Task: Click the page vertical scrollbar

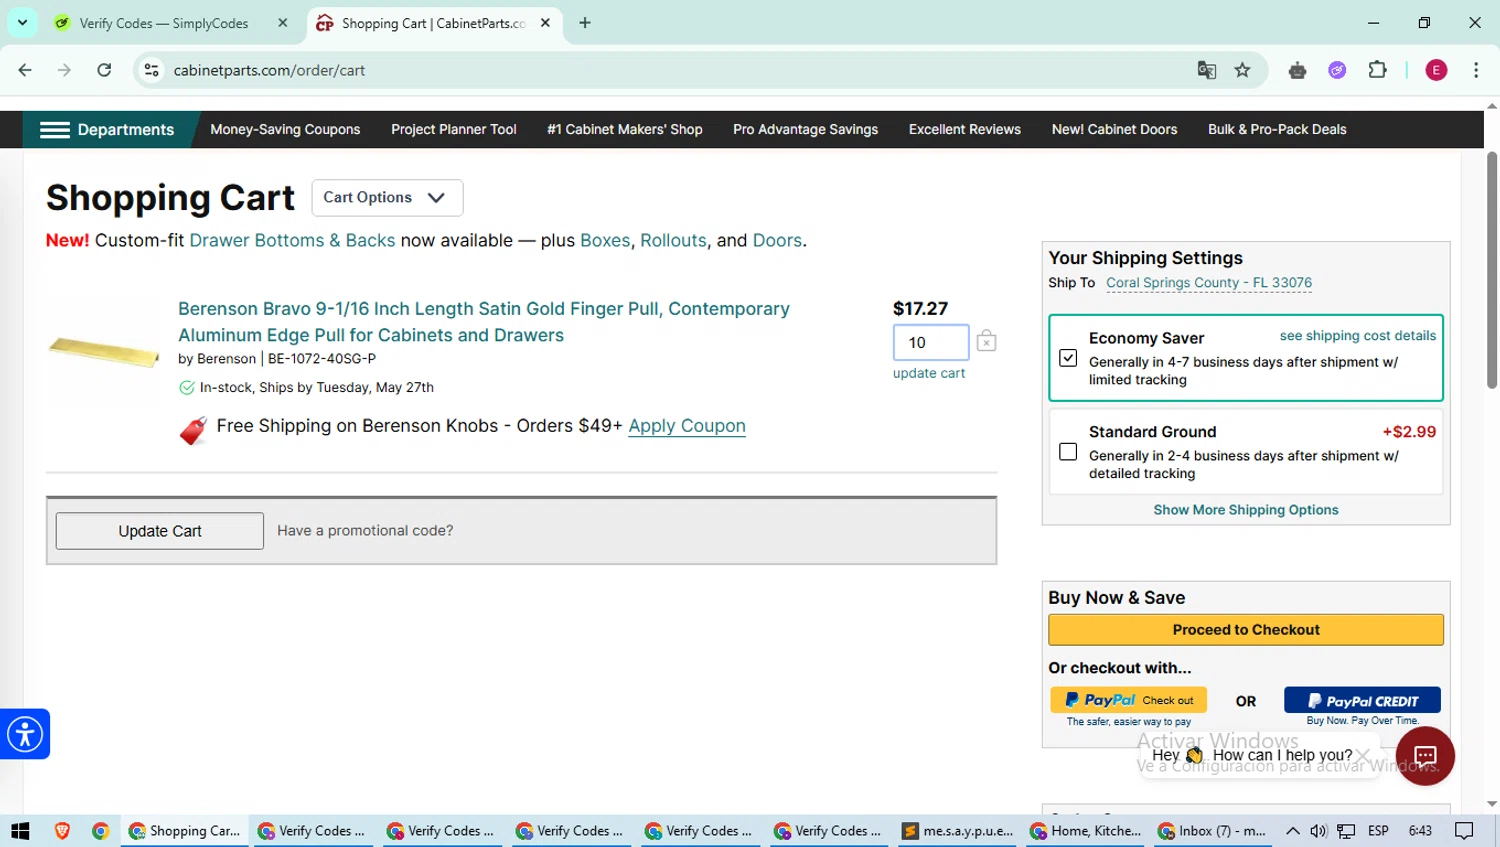Action: [x=1492, y=270]
